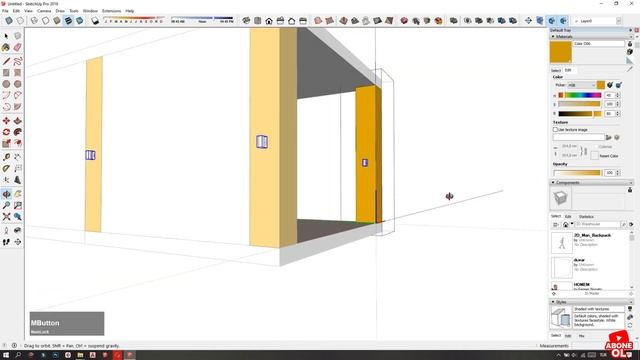
Task: Click the eyedropper Sample Paint icon
Action: point(630,69)
